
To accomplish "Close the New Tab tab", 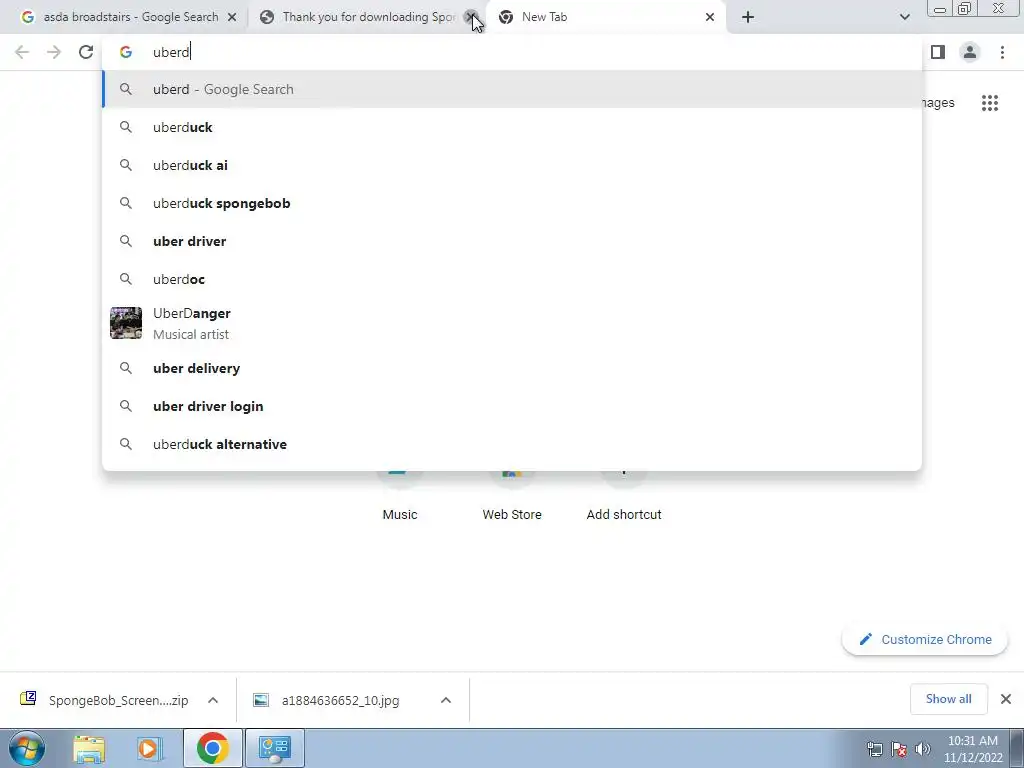I will [x=710, y=17].
